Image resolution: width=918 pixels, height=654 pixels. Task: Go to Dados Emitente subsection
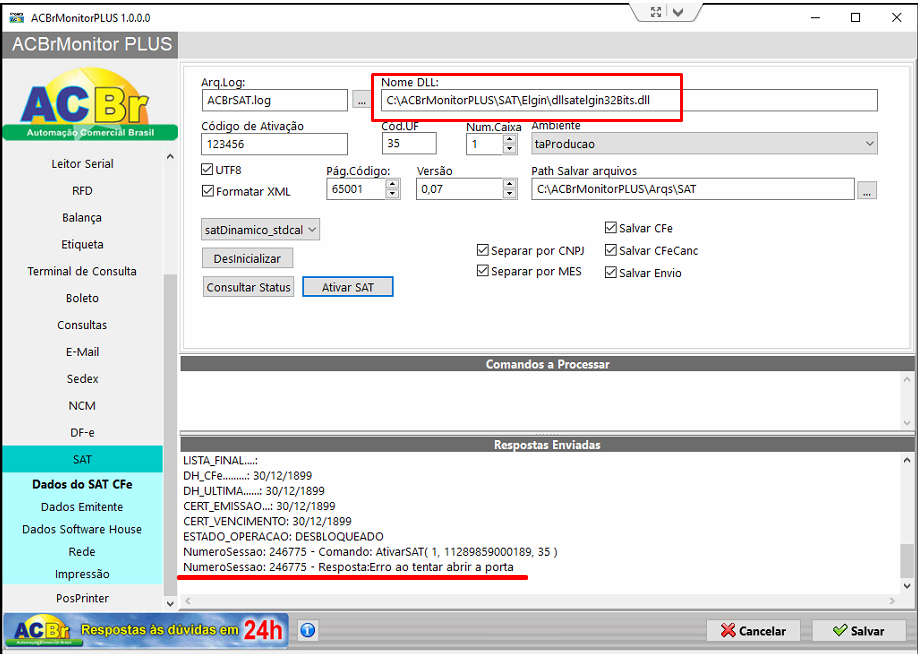tap(83, 507)
